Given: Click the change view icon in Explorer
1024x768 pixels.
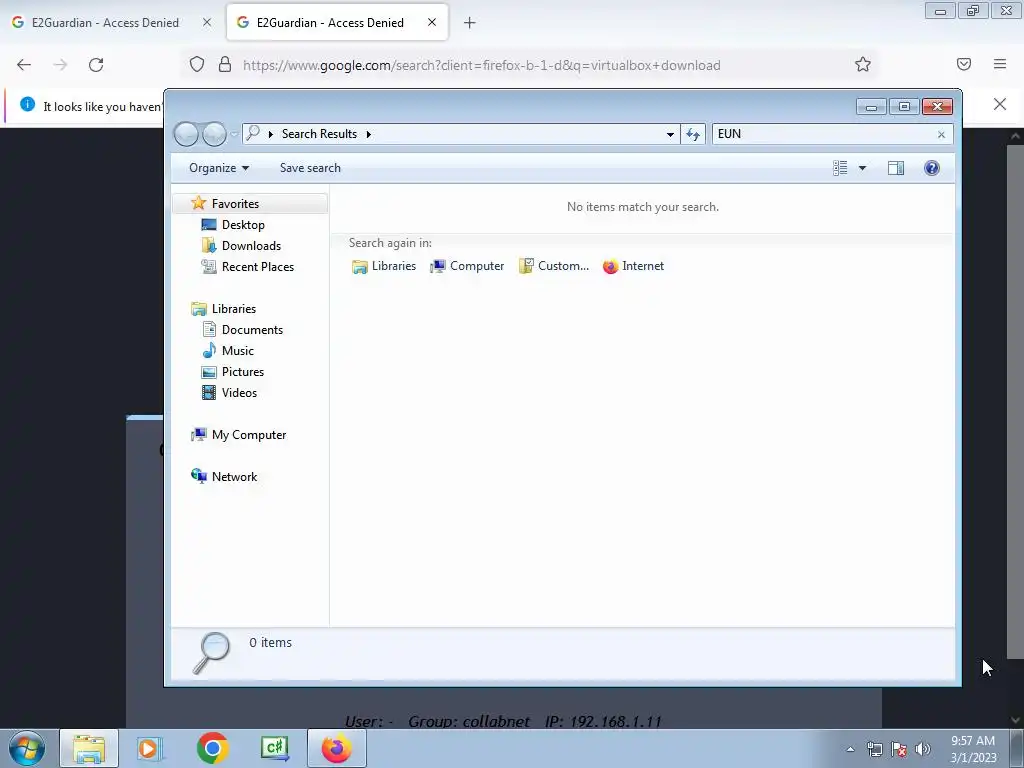Looking at the screenshot, I should pos(840,168).
